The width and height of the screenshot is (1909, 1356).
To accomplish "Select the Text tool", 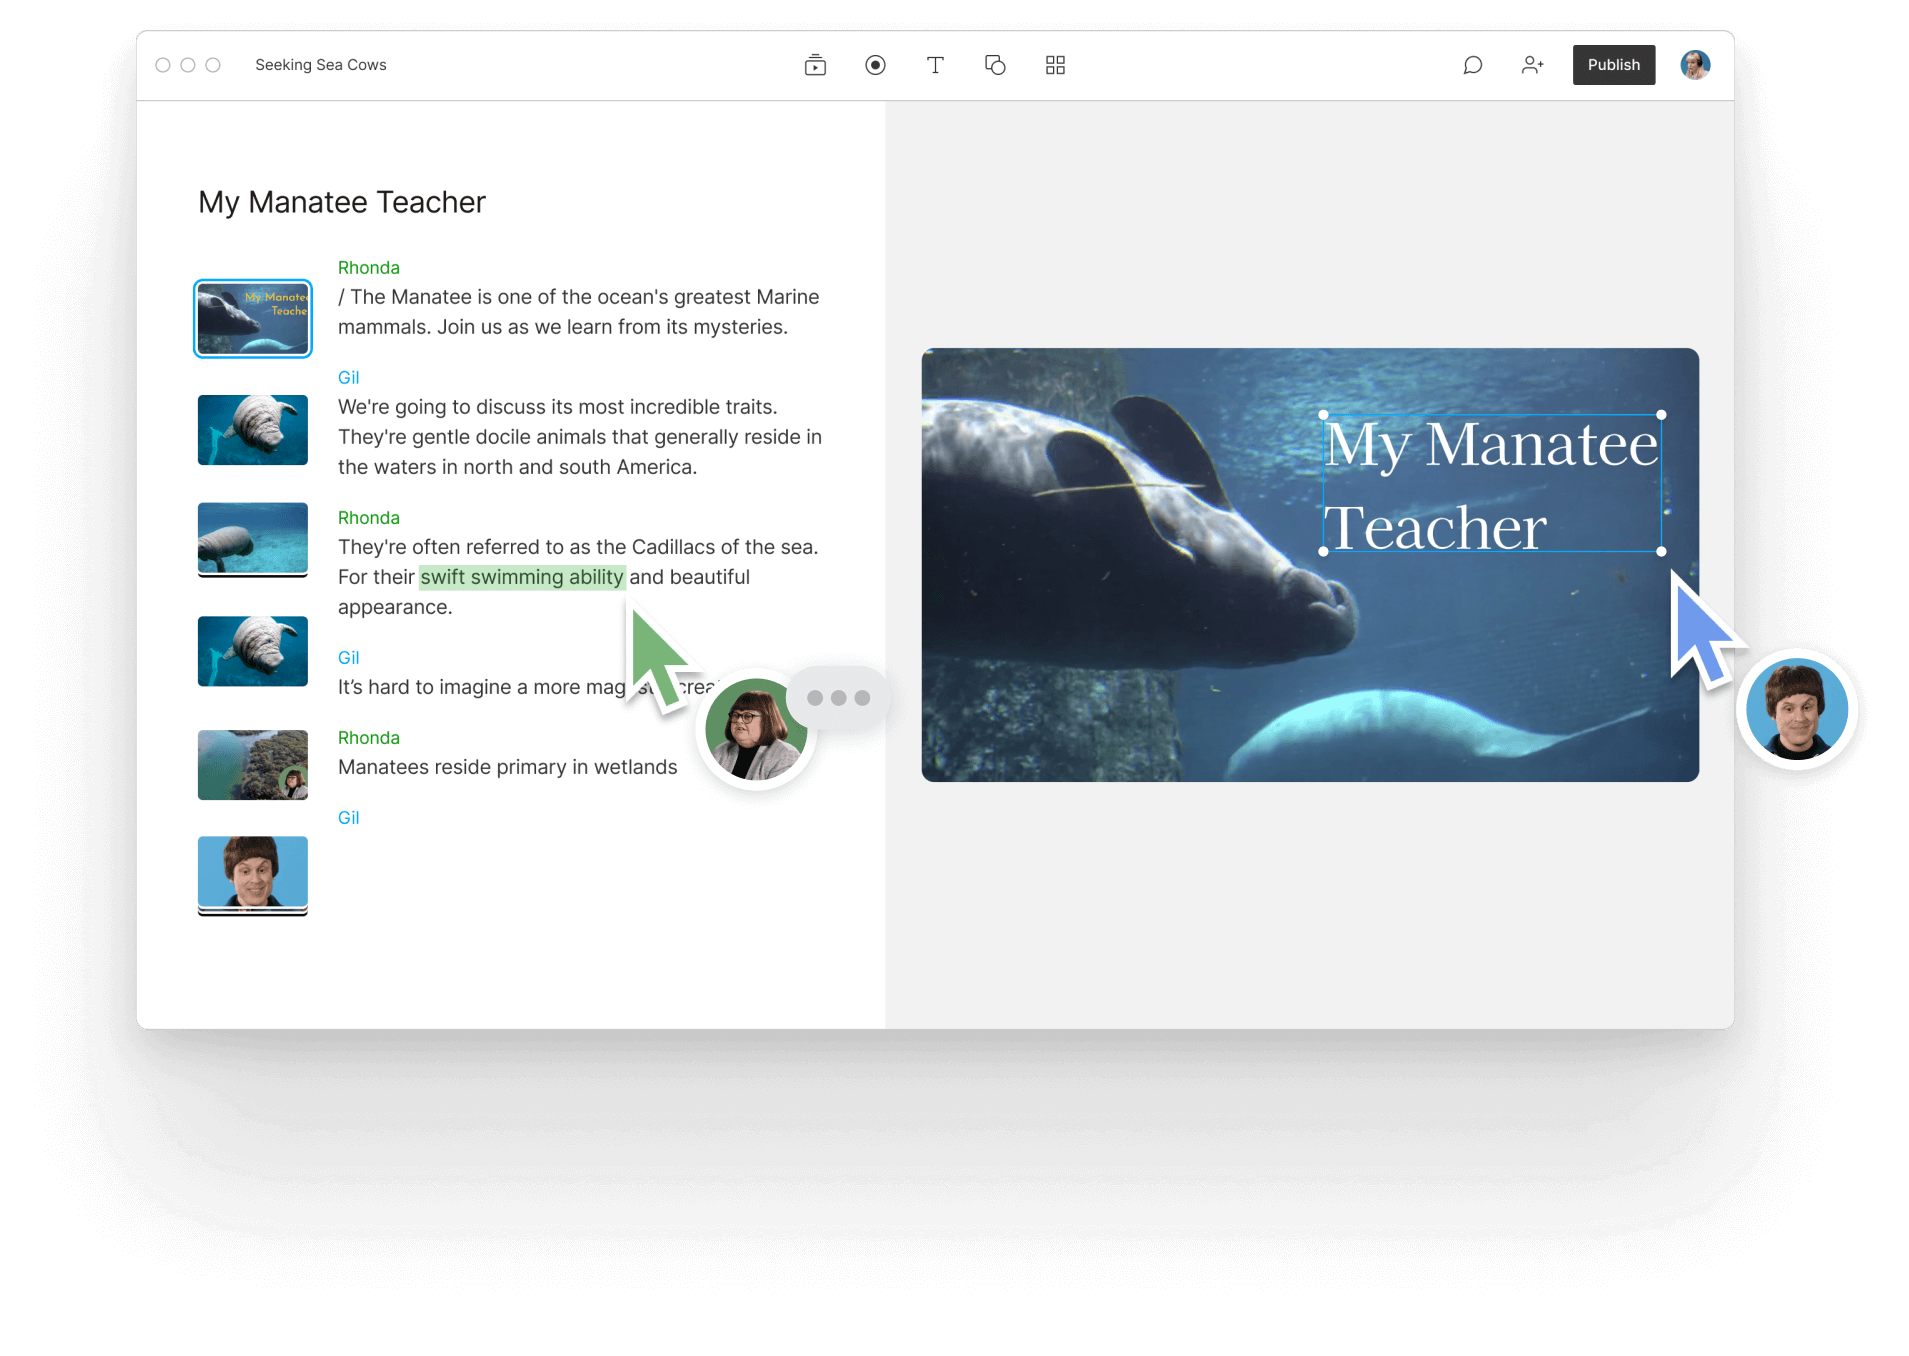I will point(936,64).
